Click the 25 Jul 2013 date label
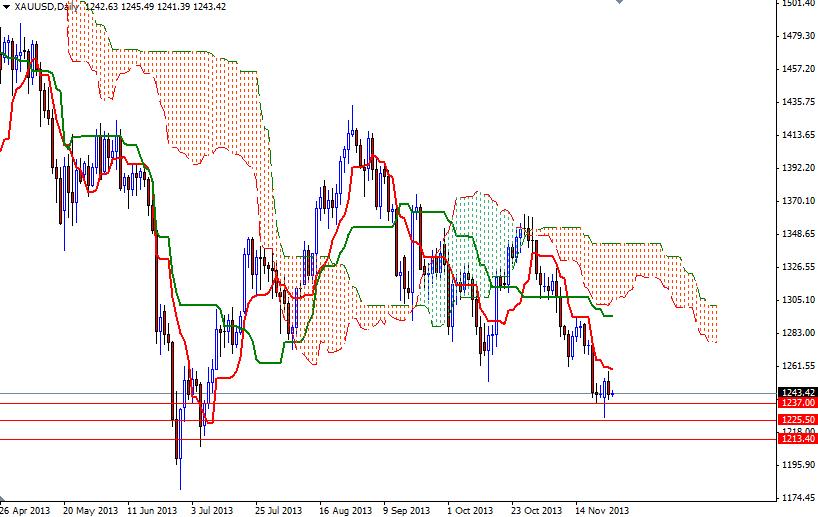818x517 pixels. (279, 510)
